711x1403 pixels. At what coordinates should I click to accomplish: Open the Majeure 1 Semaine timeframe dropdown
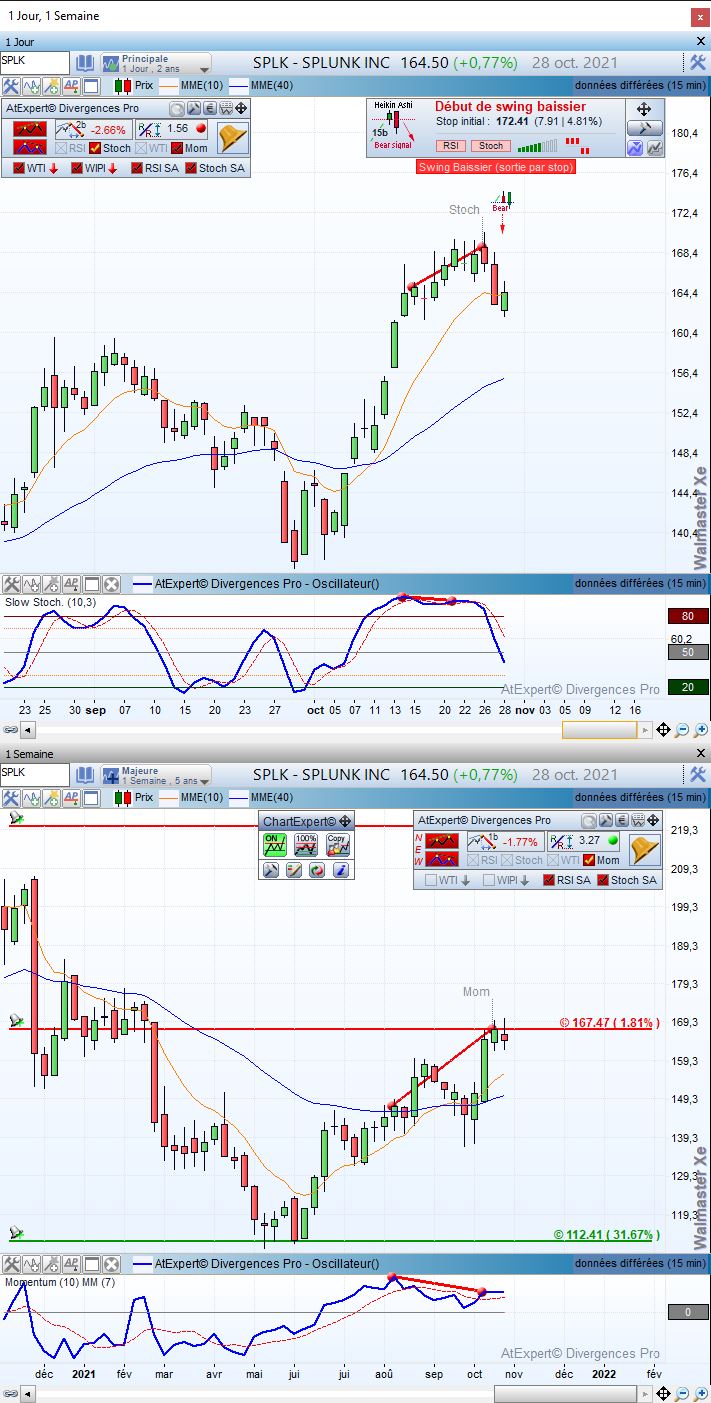[156, 775]
